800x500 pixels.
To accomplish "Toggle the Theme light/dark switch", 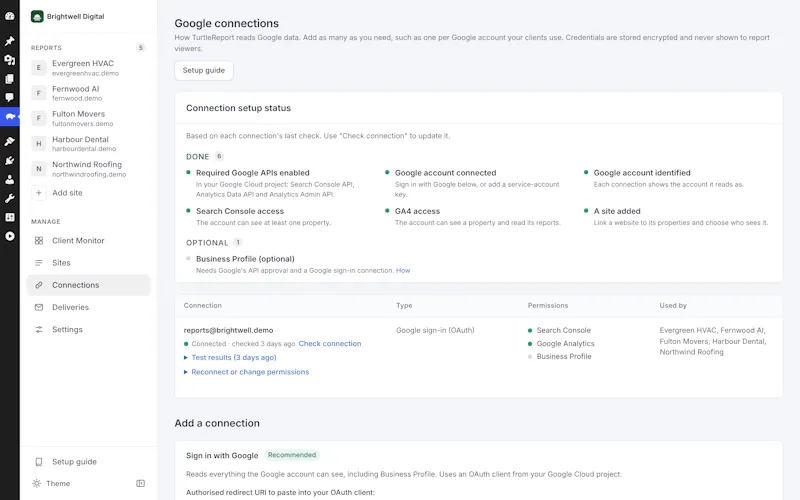I will coord(51,483).
